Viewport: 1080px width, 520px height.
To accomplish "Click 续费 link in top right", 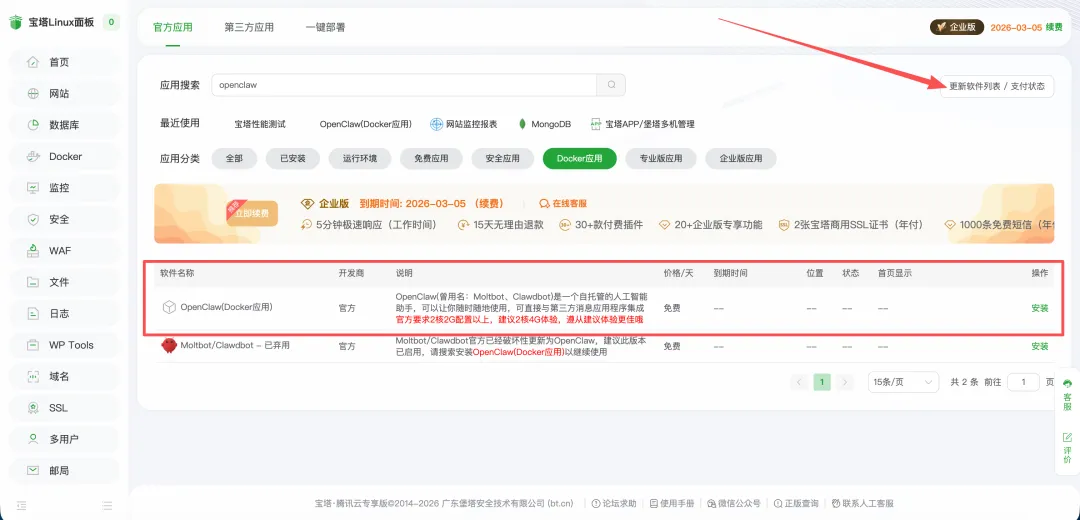I will pyautogui.click(x=1054, y=28).
